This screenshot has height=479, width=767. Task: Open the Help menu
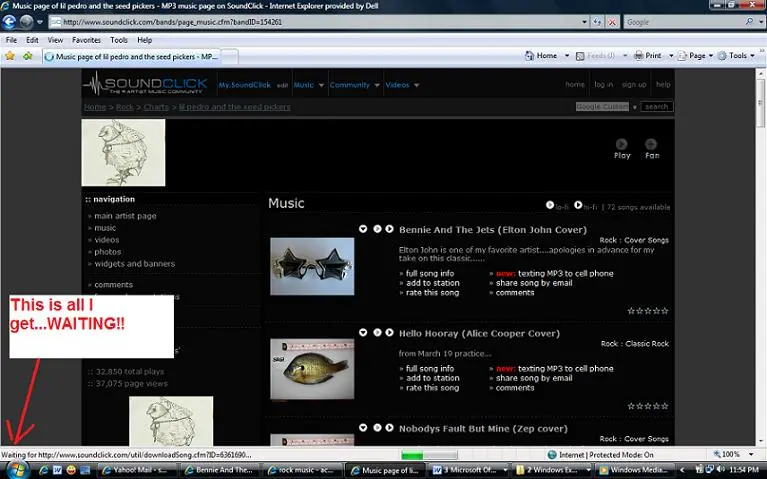click(x=144, y=40)
